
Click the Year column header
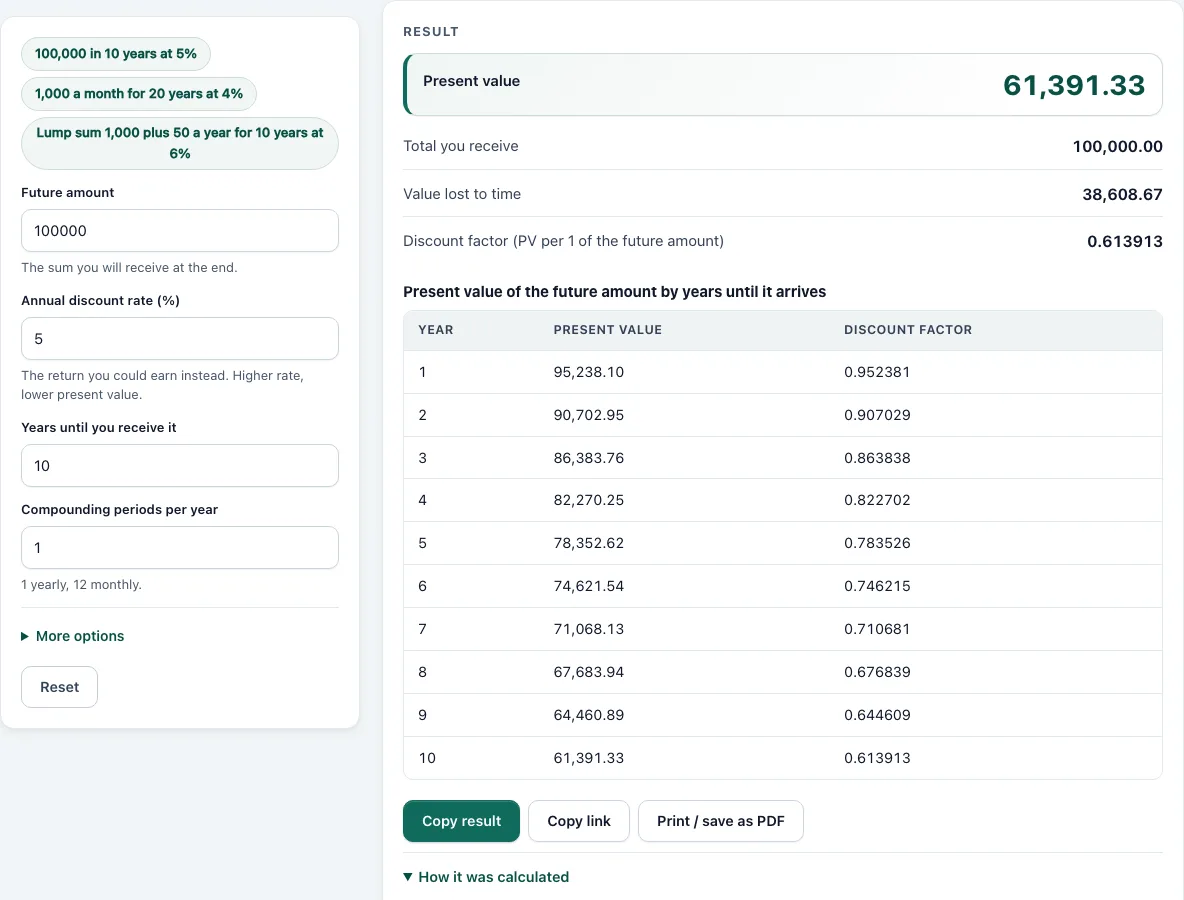[x=436, y=330]
